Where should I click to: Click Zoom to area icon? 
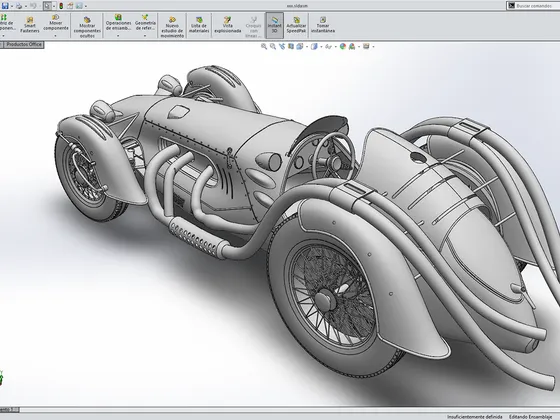point(273,46)
